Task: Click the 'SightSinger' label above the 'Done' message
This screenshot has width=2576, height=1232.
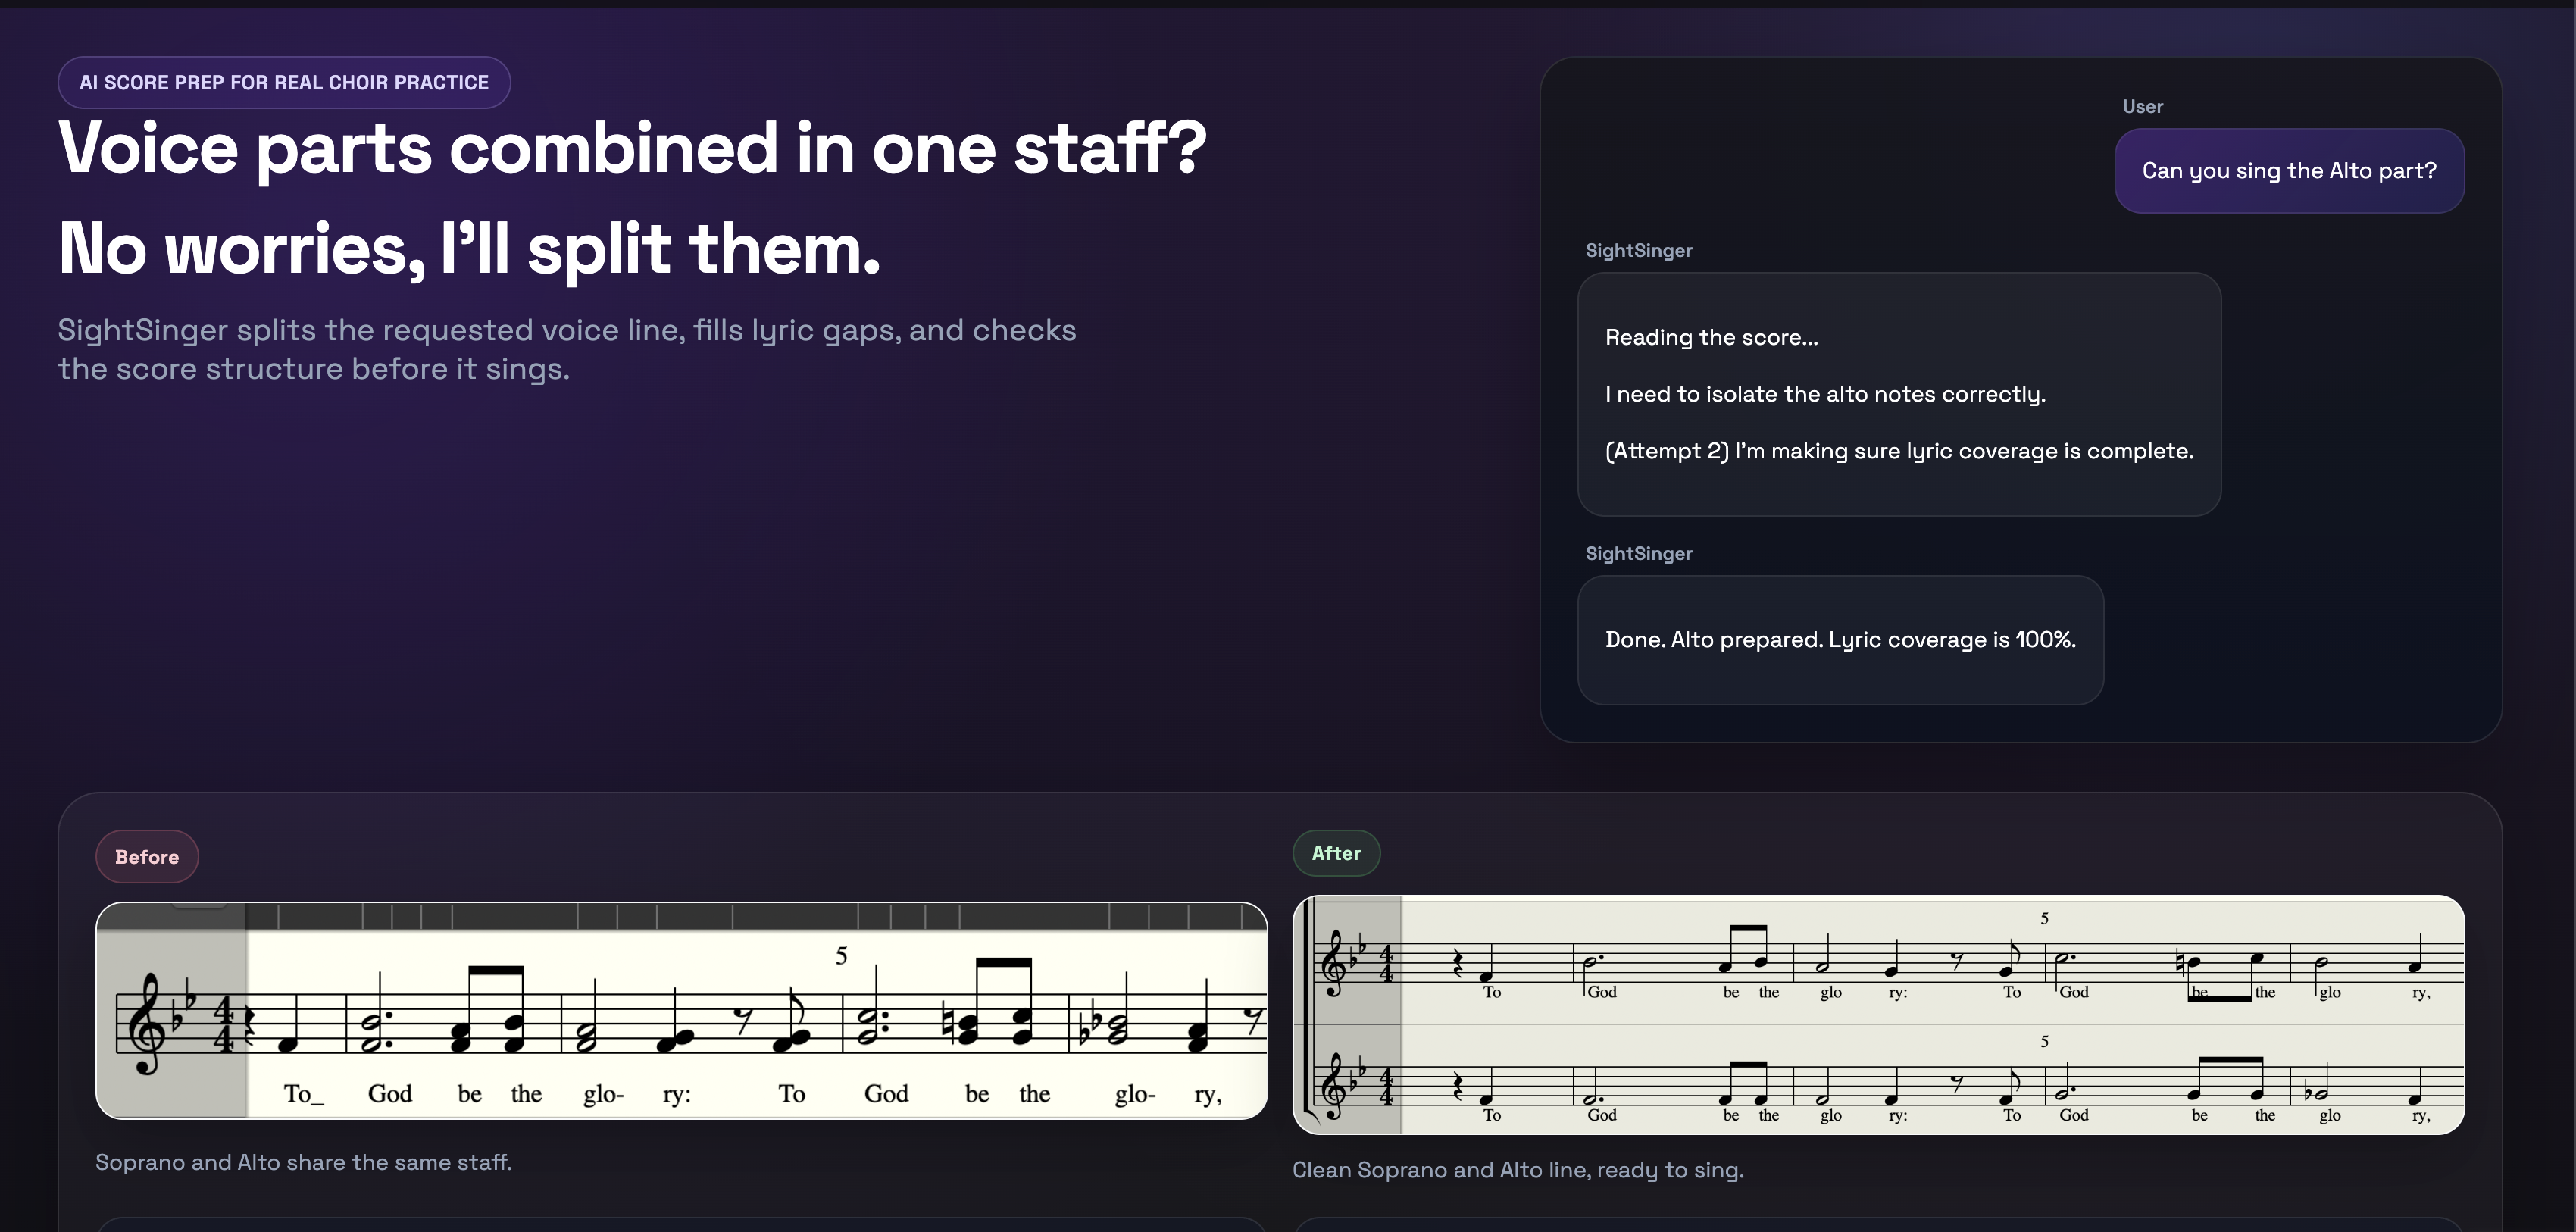Action: pos(1639,553)
